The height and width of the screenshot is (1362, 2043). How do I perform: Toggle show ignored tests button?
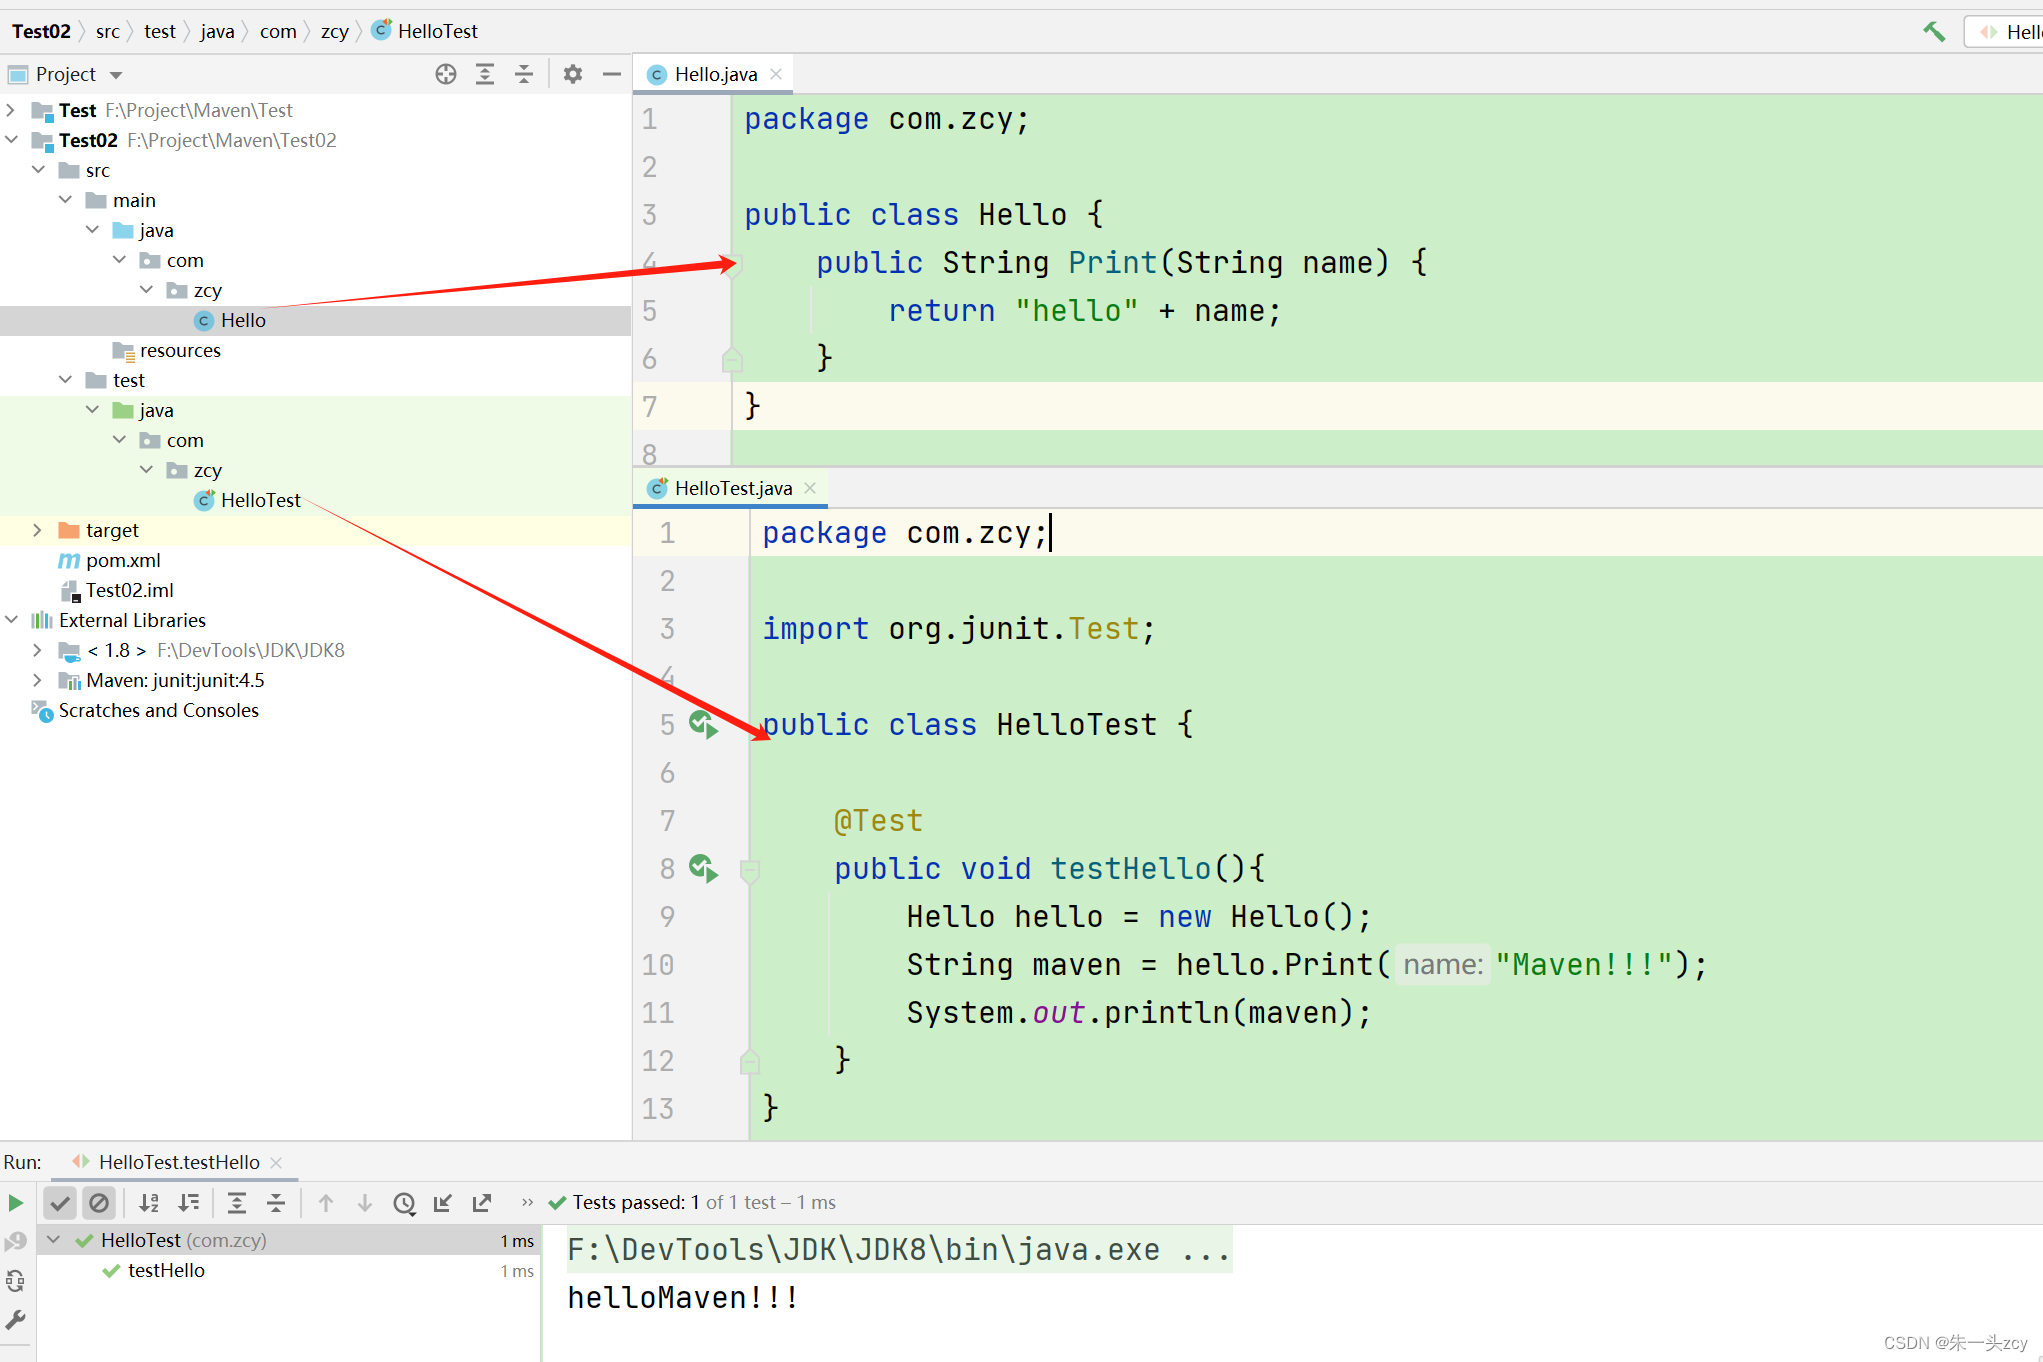(99, 1203)
